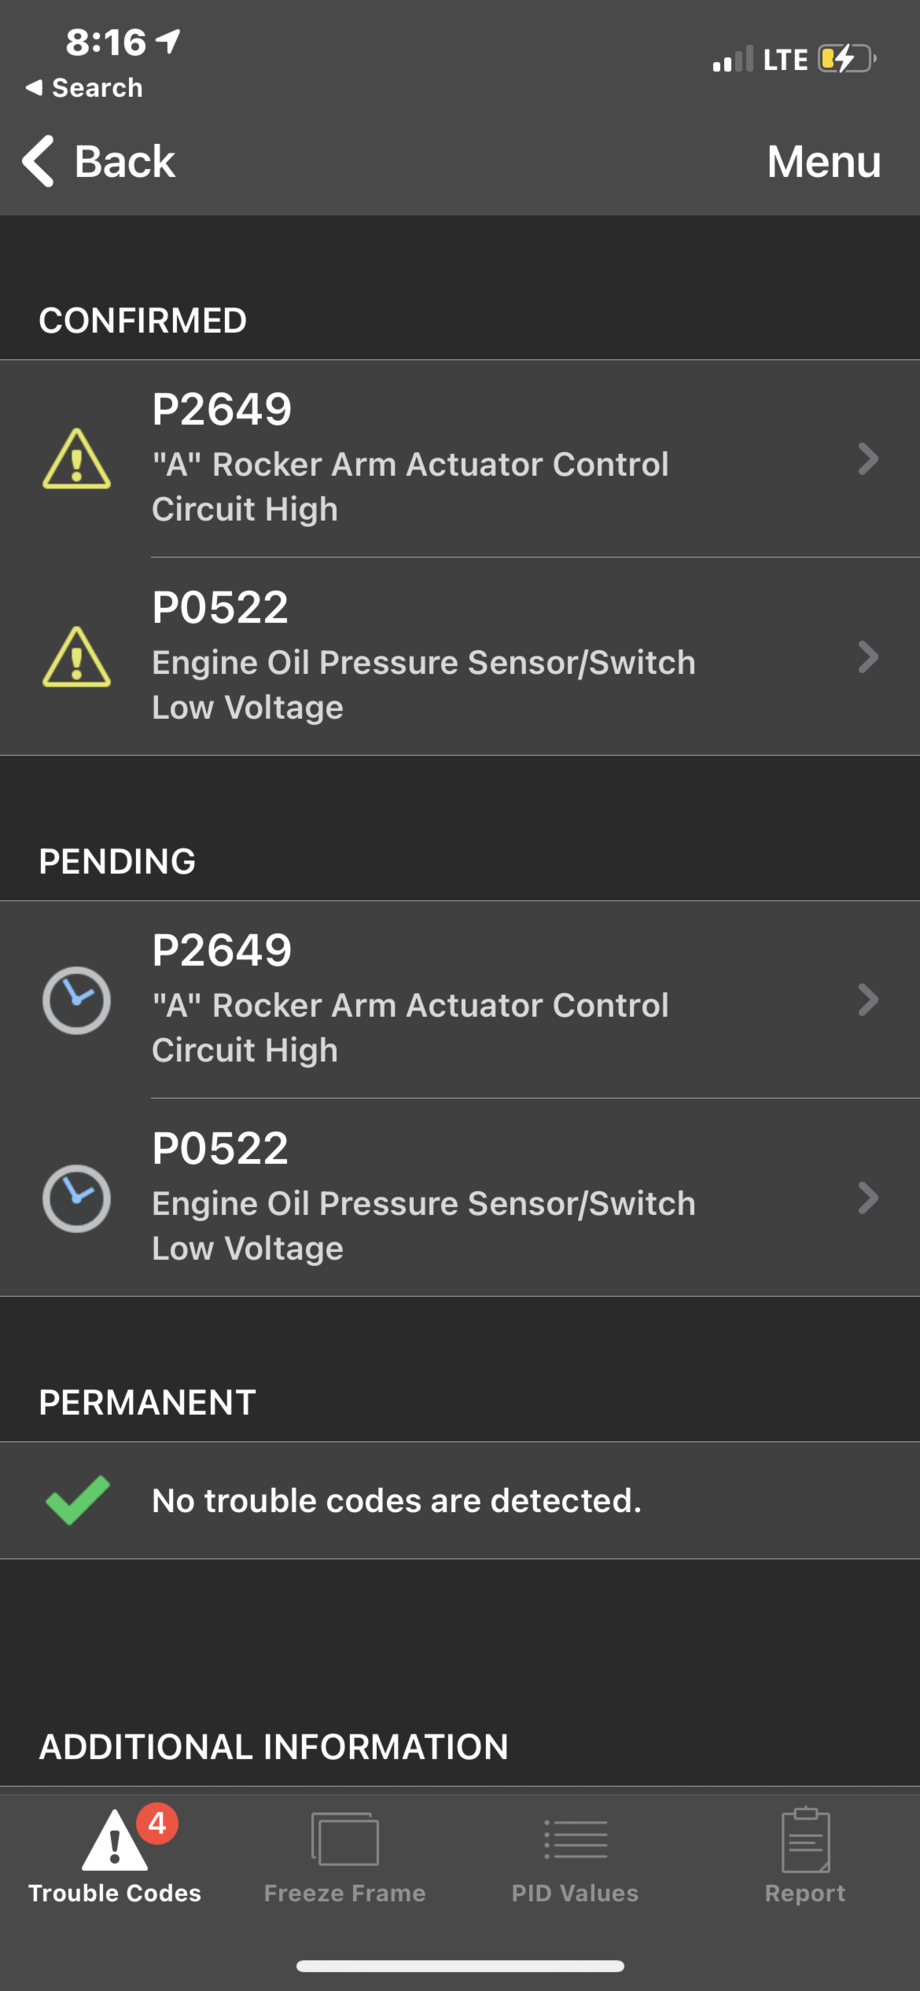Tap the Freeze Frame tab icon
The width and height of the screenshot is (920, 1991).
[345, 1840]
